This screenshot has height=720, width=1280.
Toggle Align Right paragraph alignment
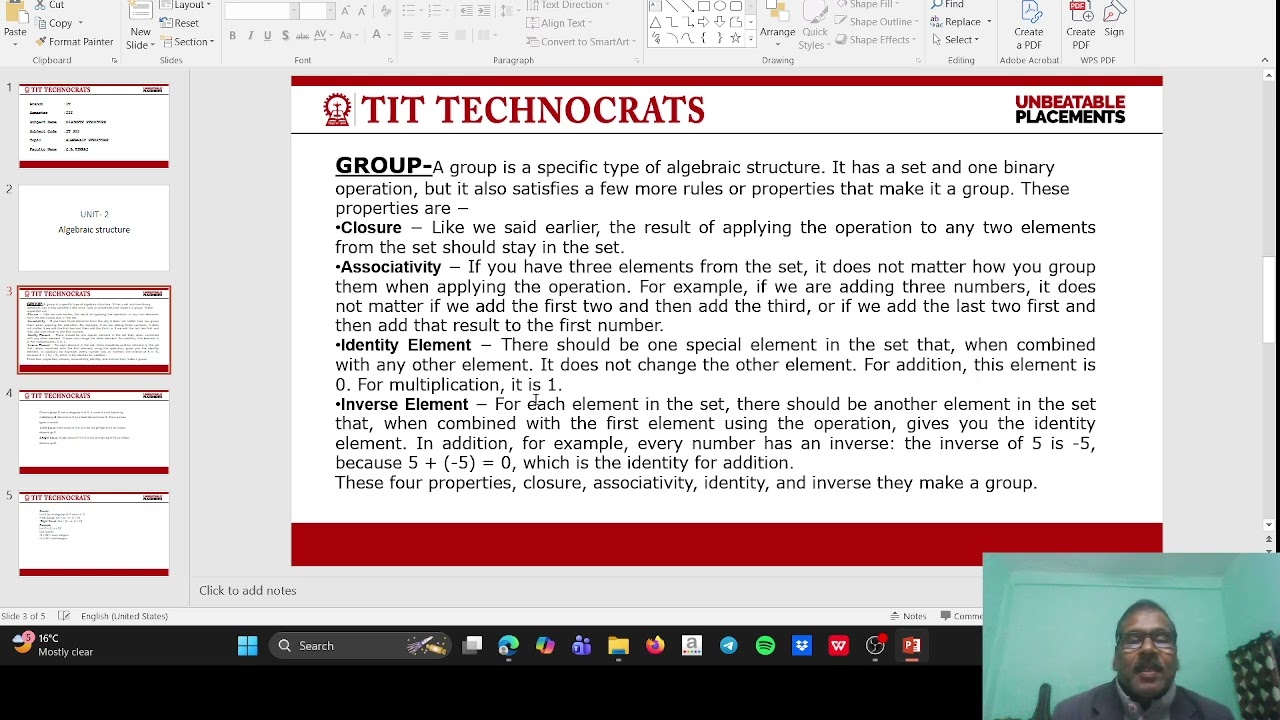(443, 35)
